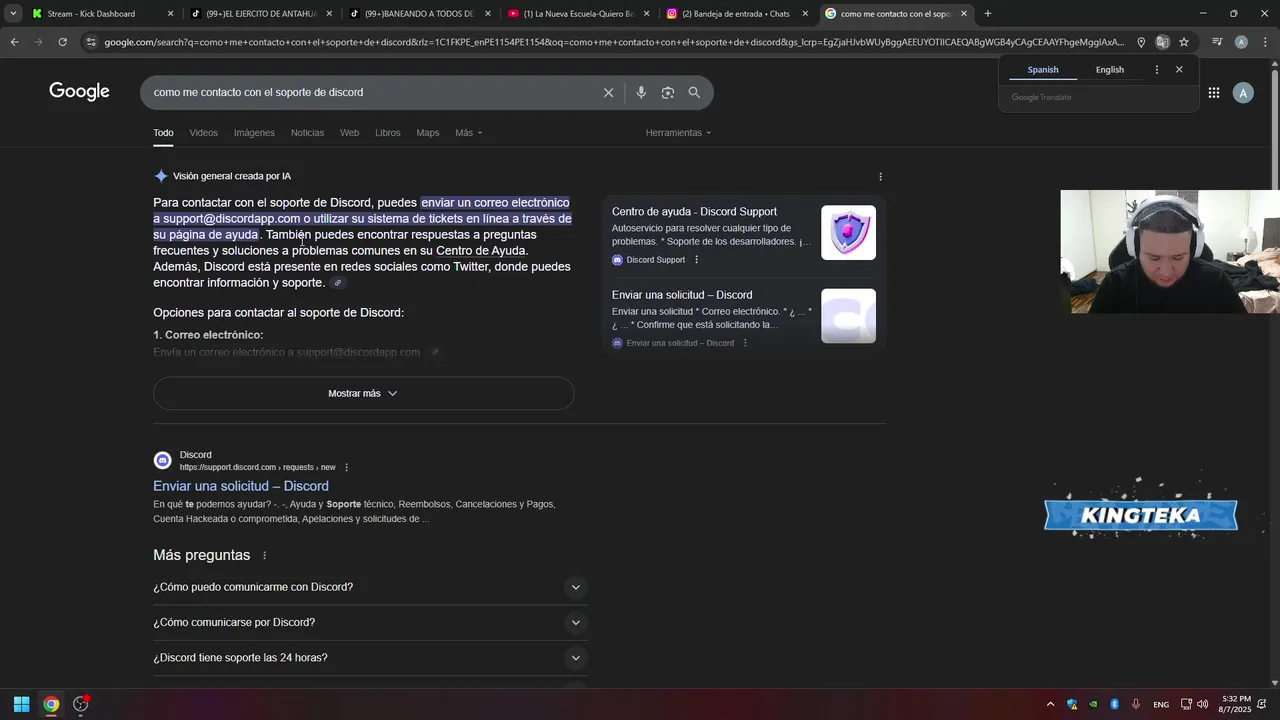Click the Google Translate icon in address bar

click(x=1162, y=42)
